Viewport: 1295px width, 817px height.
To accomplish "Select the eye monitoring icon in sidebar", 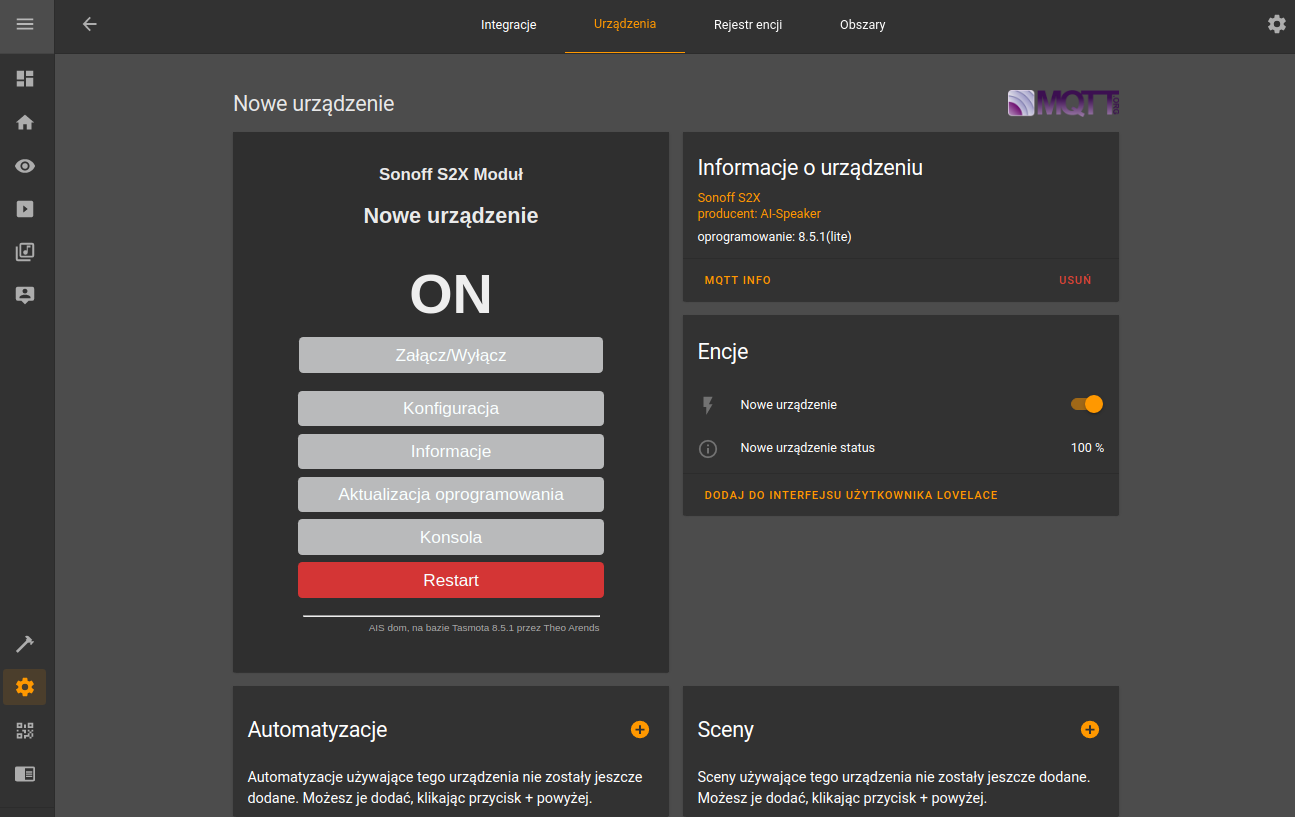I will pyautogui.click(x=26, y=165).
